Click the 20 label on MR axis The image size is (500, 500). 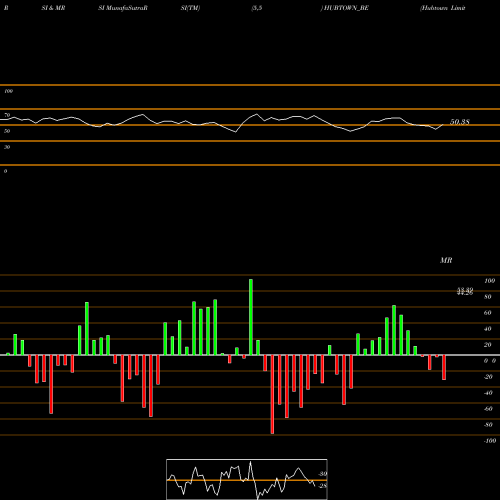tap(488, 345)
